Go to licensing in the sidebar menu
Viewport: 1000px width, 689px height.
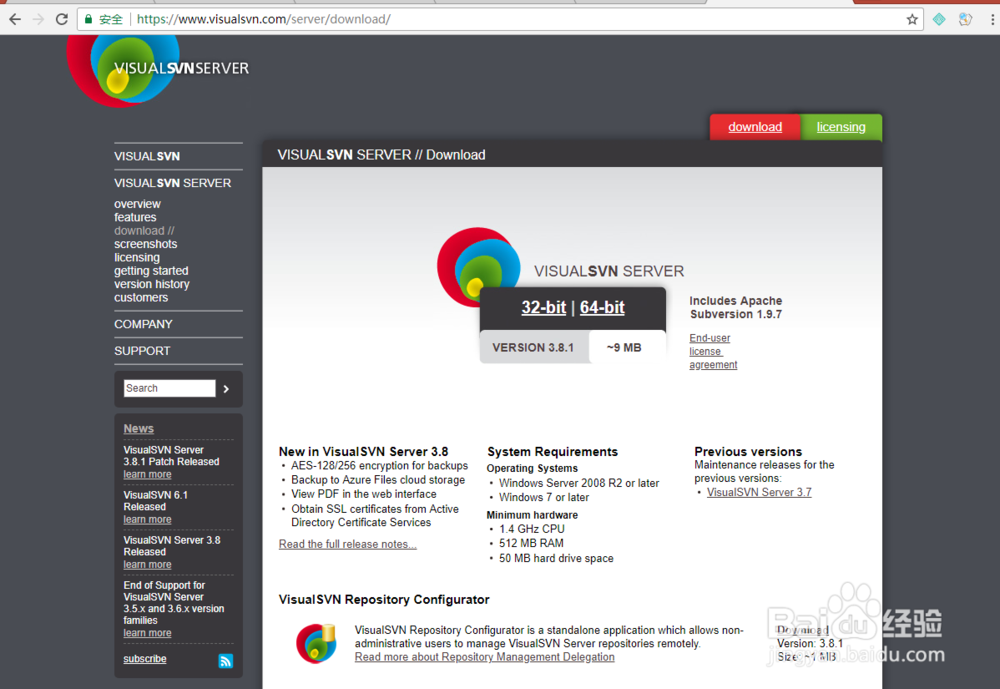137,258
